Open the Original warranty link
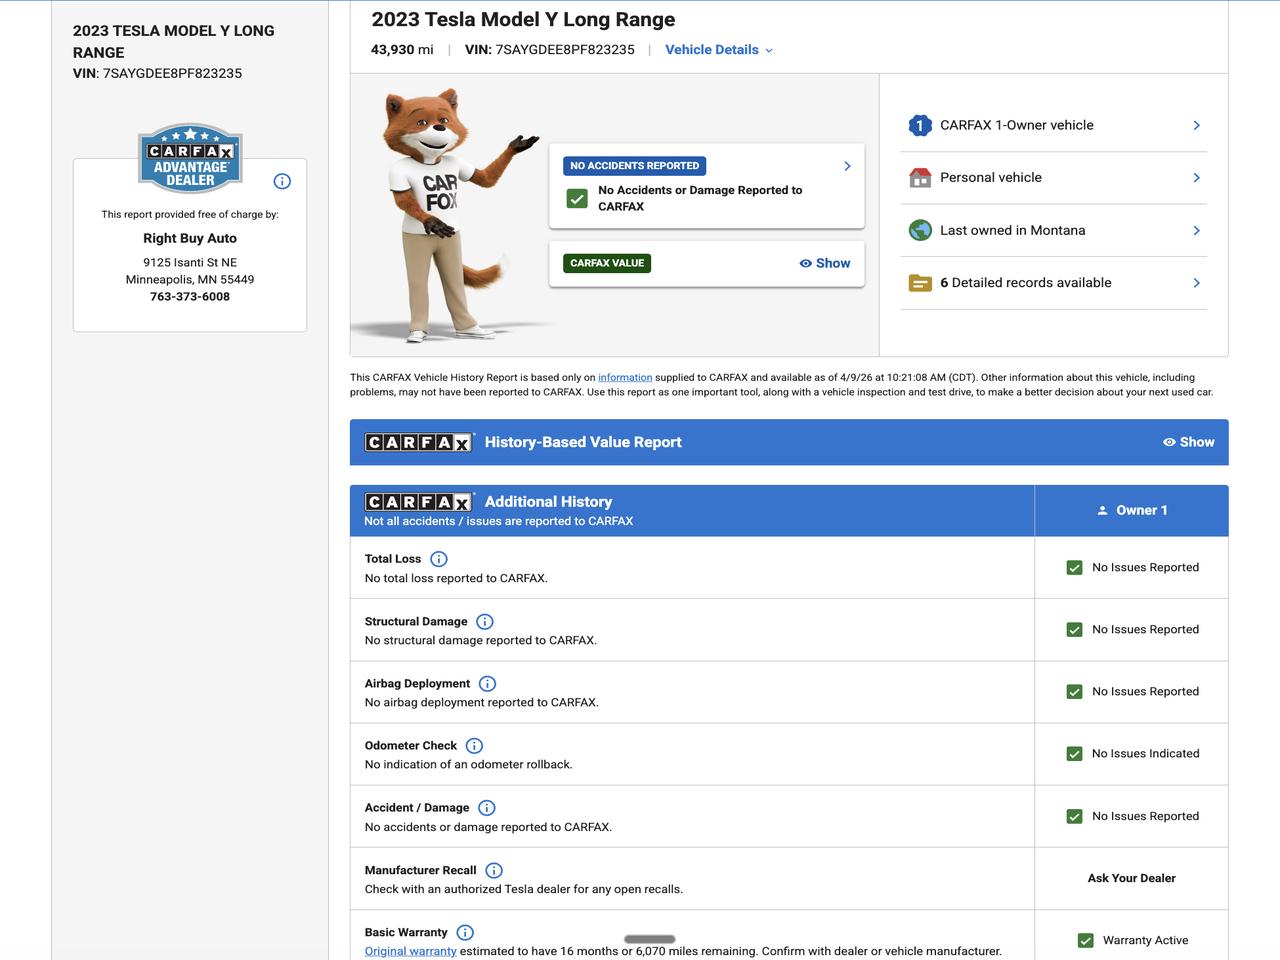 tap(410, 951)
